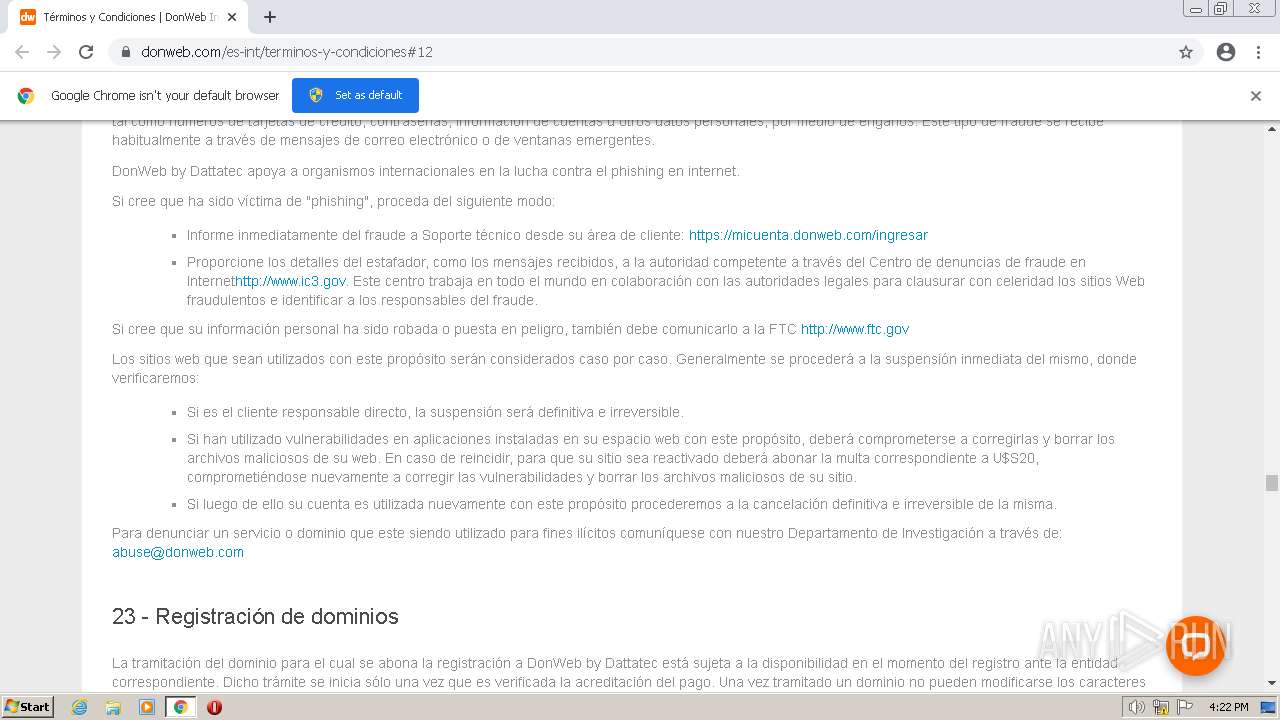Viewport: 1280px width, 720px height.
Task: Open the Chrome three-dot menu
Action: pos(1258,52)
